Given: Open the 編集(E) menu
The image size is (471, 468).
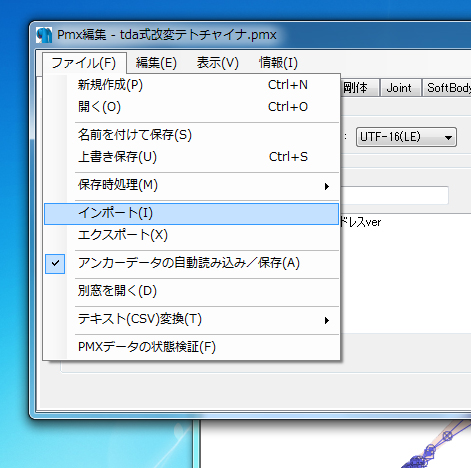Looking at the screenshot, I should (156, 63).
